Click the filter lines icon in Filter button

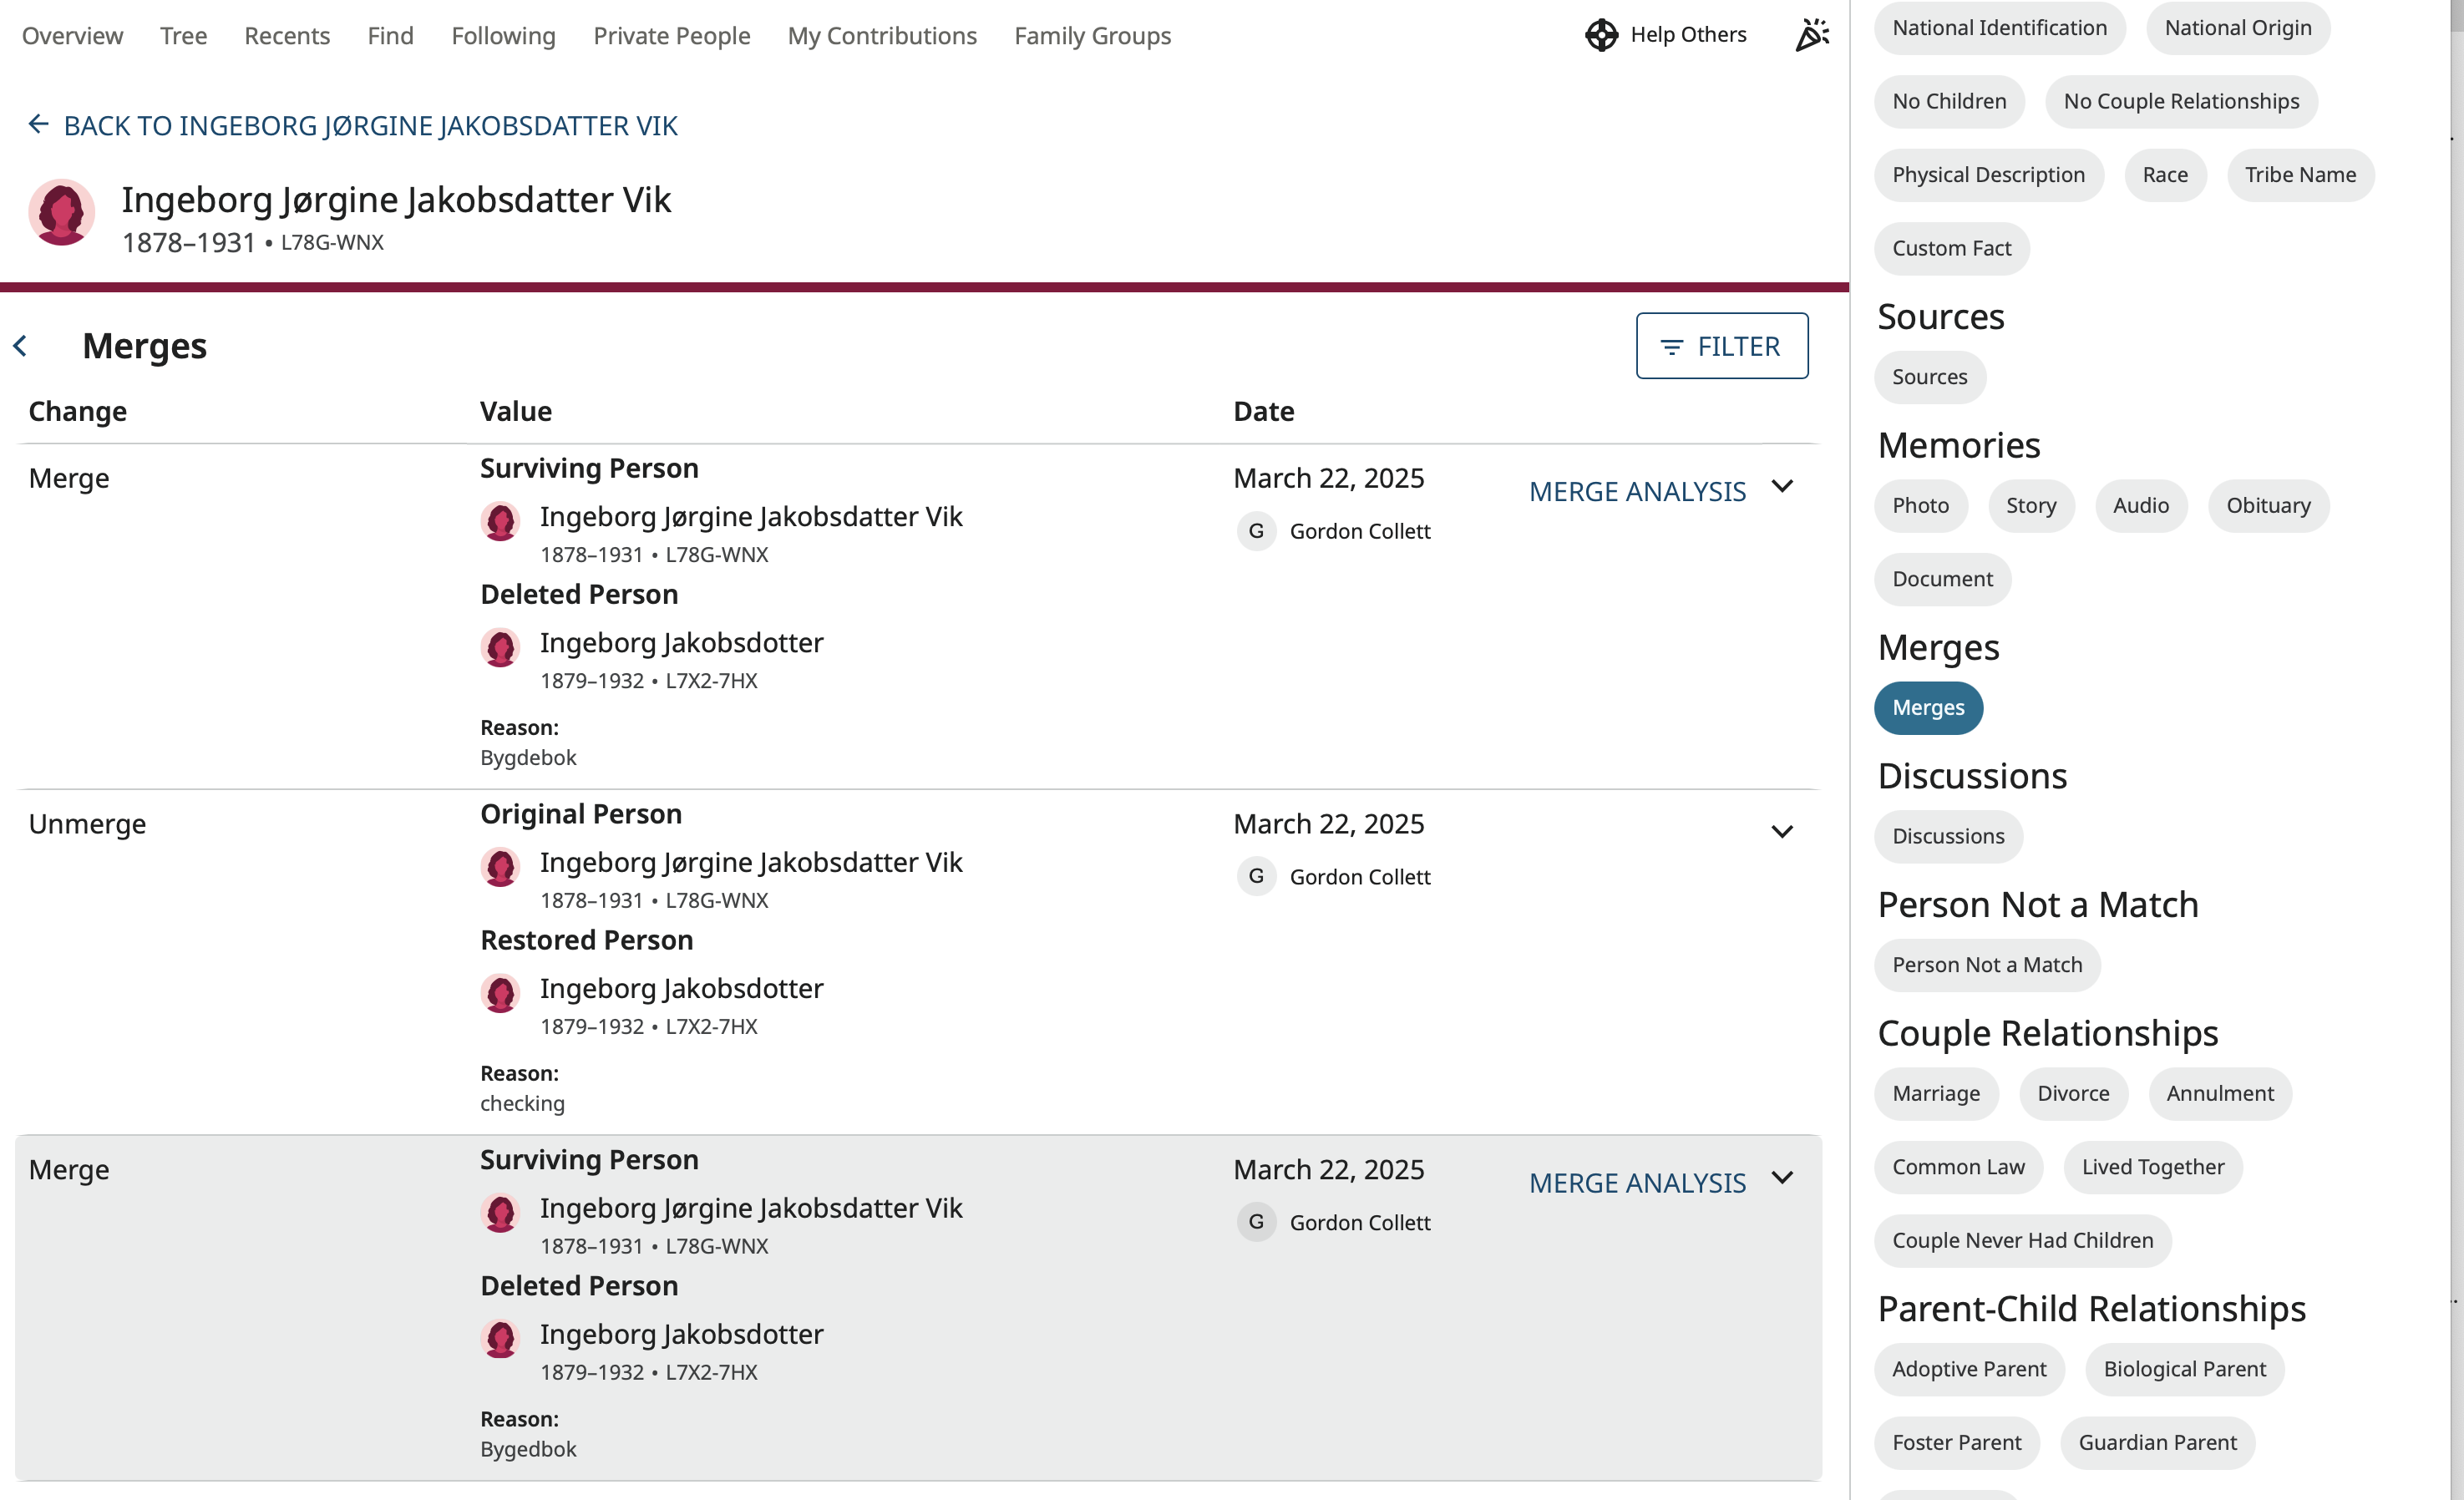[1671, 347]
